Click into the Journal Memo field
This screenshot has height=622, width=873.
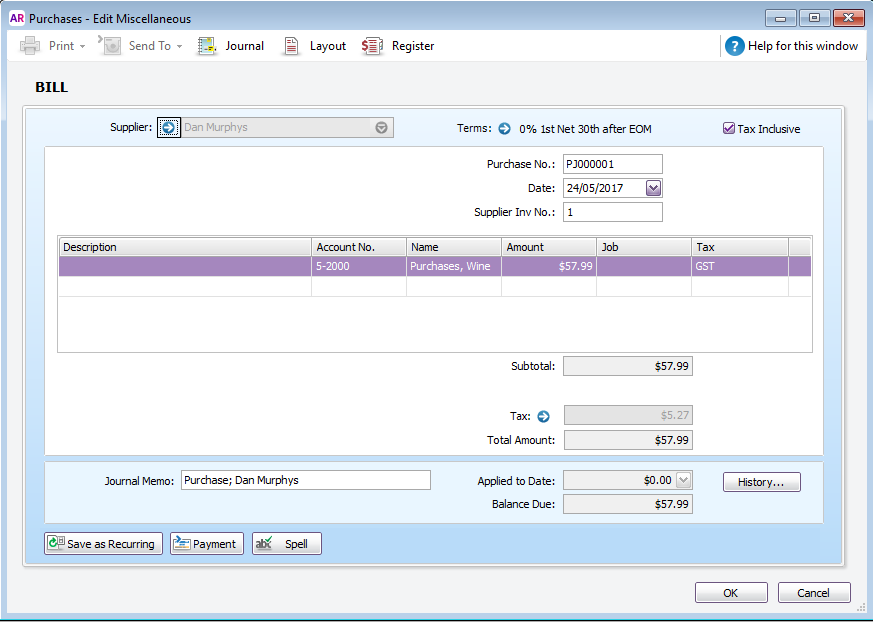pyautogui.click(x=305, y=480)
